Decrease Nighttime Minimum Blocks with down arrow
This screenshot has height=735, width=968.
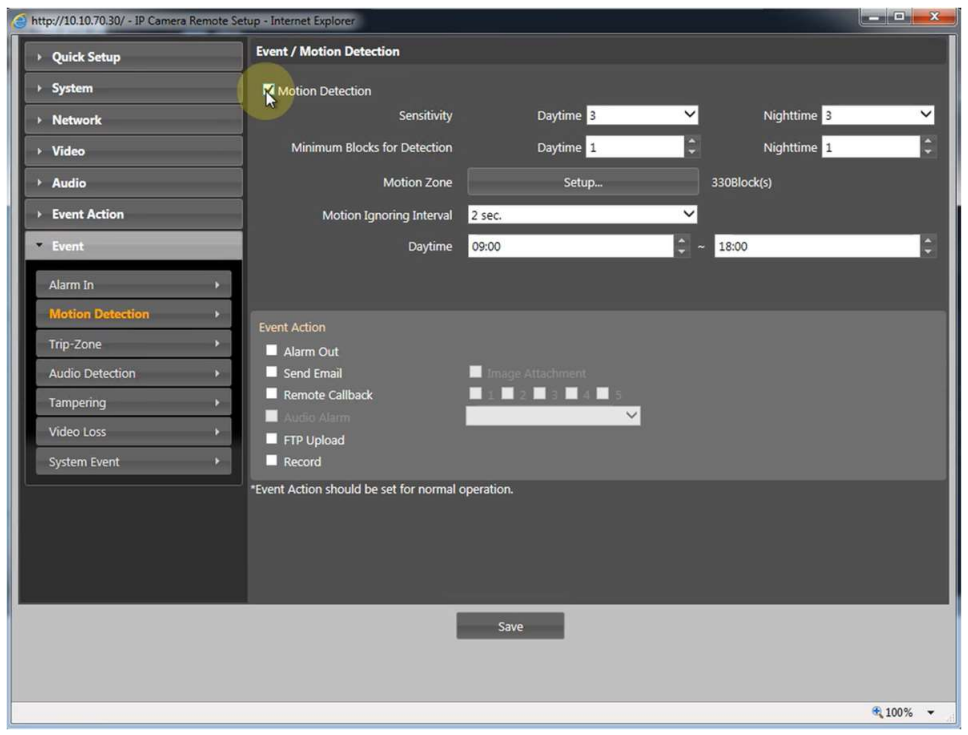[x=928, y=152]
